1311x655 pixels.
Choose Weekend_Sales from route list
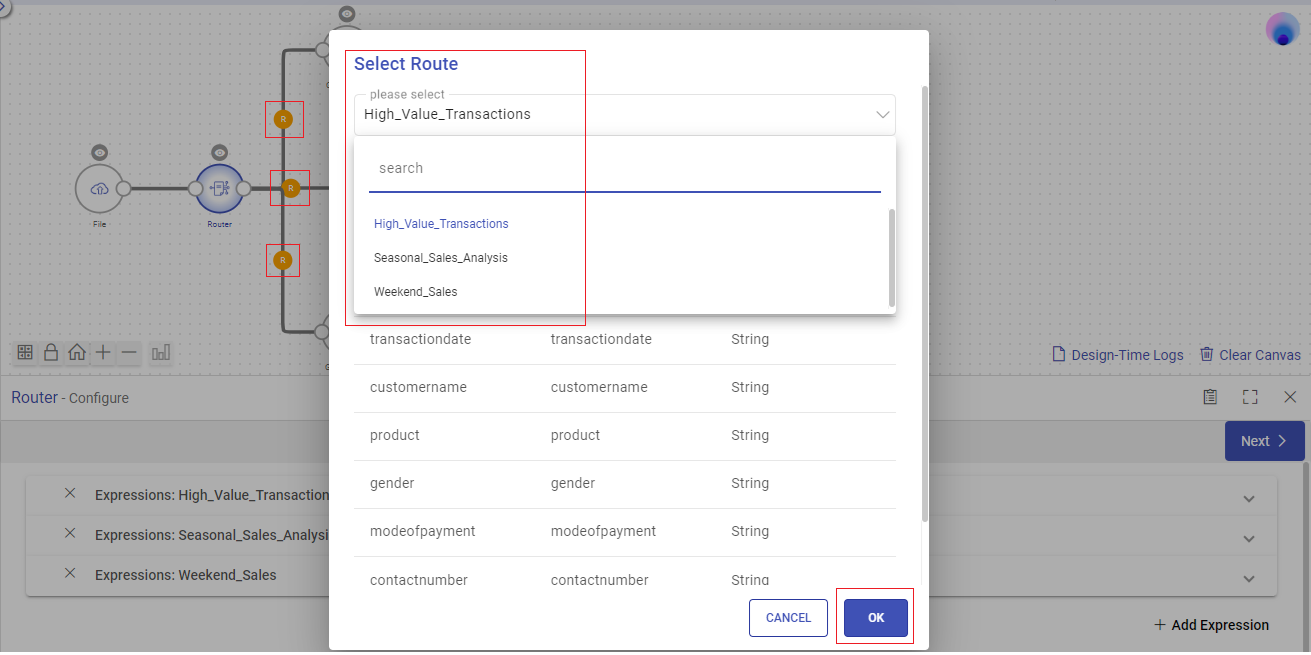click(416, 292)
